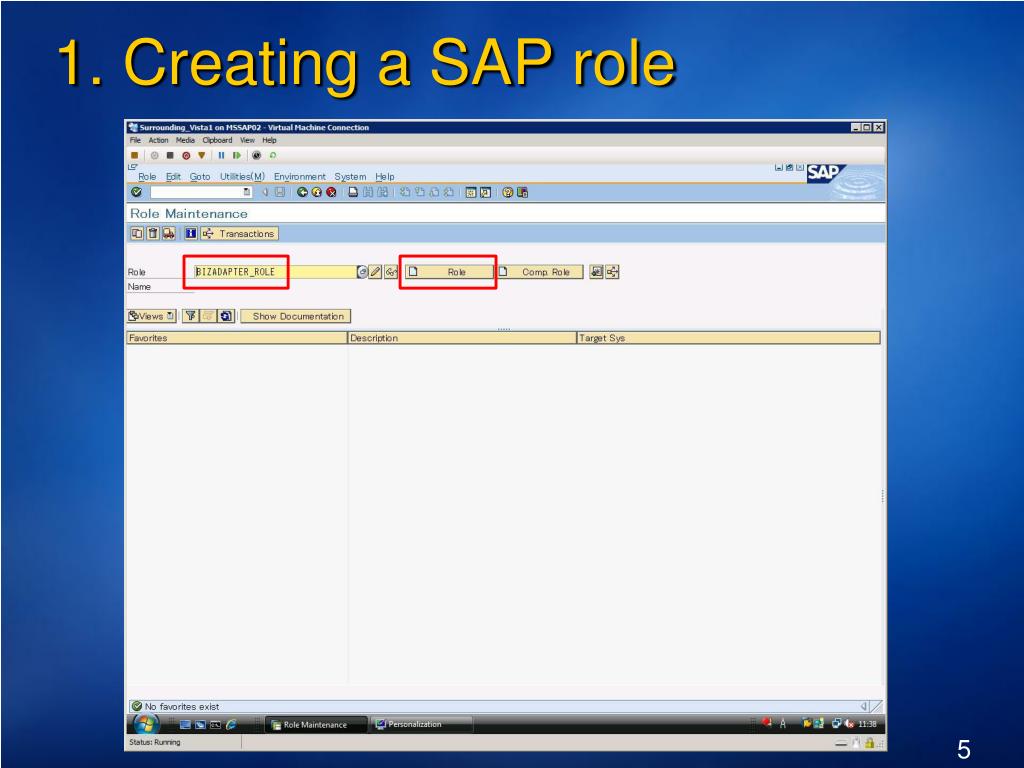Click the yellow Exit up-arrow icon
This screenshot has width=1024, height=768.
[317, 192]
